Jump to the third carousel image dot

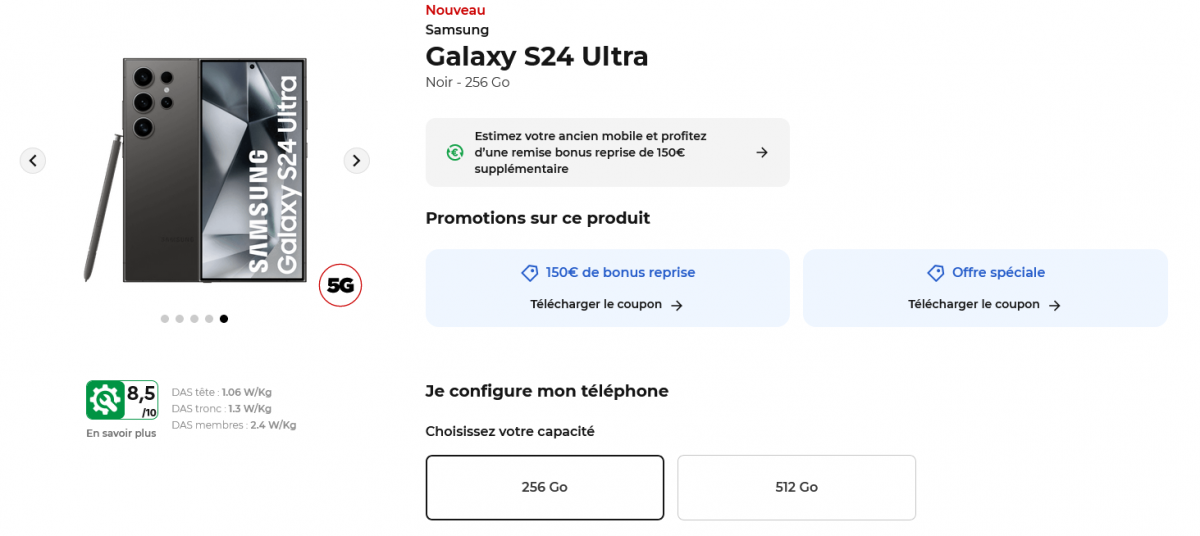[x=194, y=319]
